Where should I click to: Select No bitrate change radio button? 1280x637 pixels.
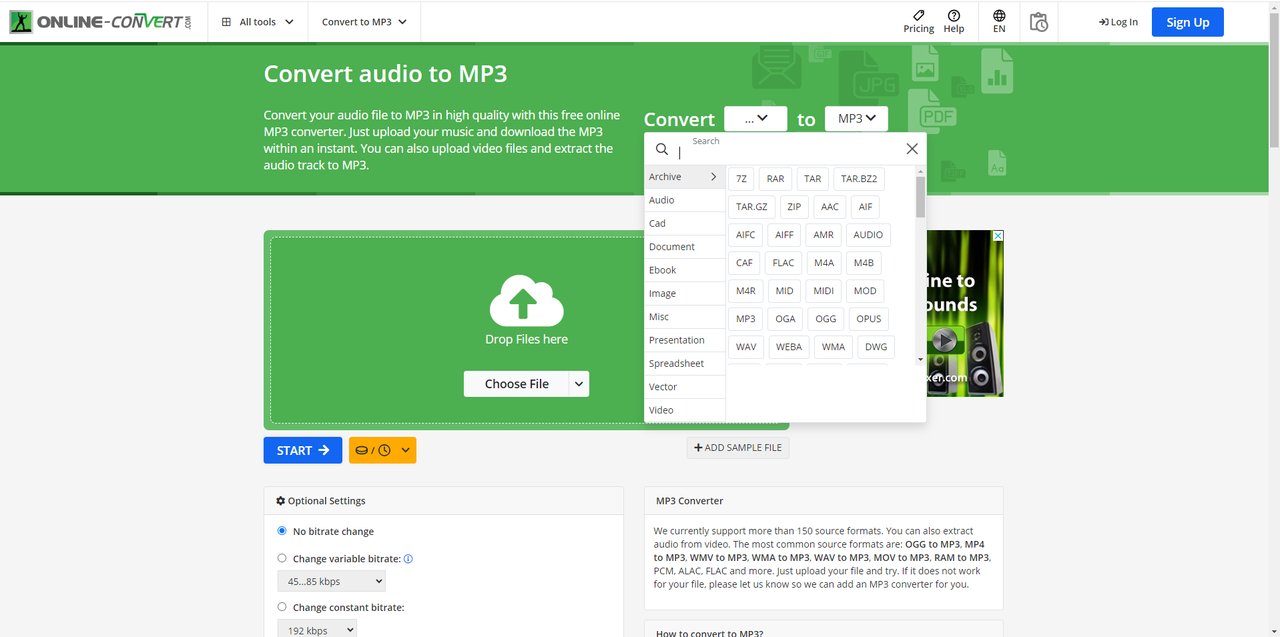click(x=282, y=531)
